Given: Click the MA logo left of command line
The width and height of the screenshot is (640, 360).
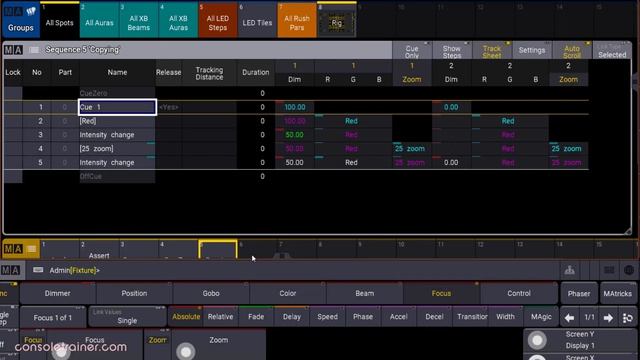Looking at the screenshot, I should click(11, 270).
